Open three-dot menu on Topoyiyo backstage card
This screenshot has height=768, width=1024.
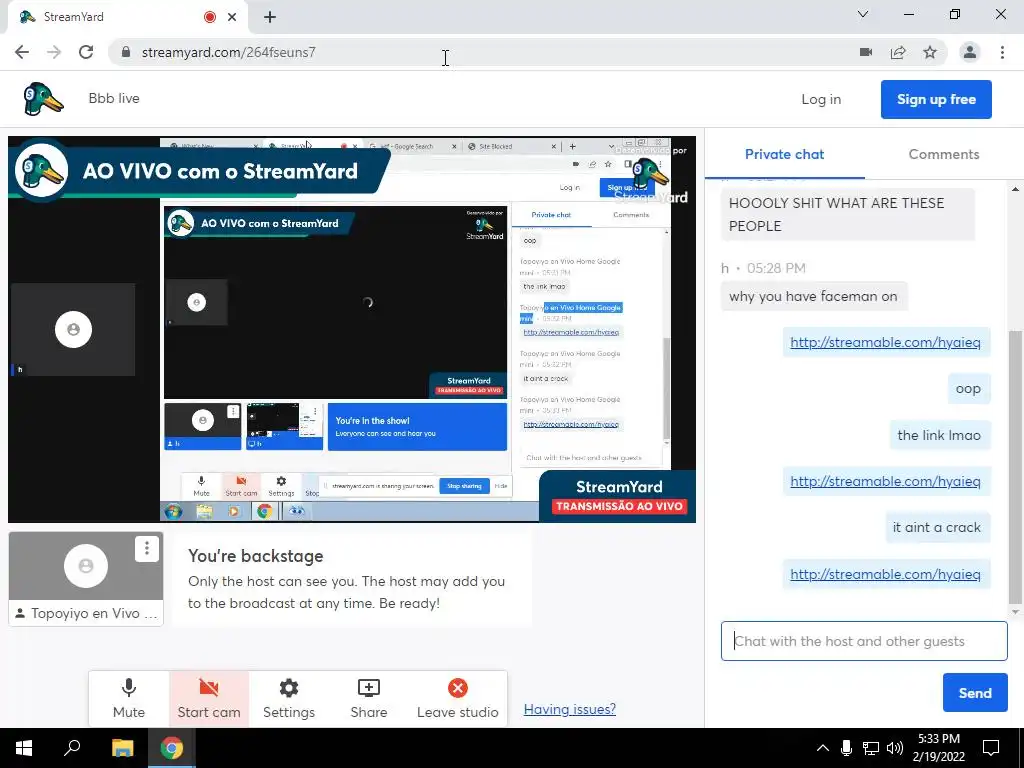[147, 548]
